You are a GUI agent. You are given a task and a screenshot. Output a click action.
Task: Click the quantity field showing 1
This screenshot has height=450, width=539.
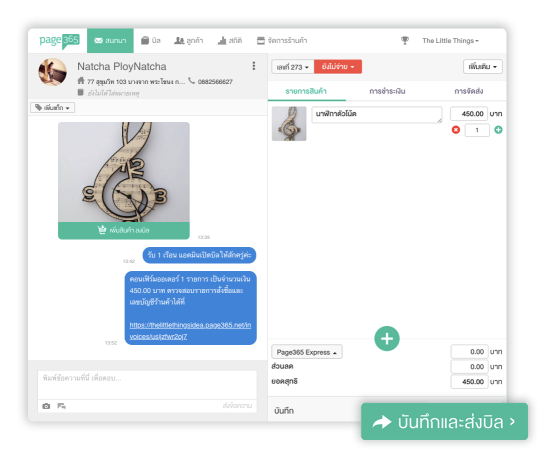coord(477,130)
